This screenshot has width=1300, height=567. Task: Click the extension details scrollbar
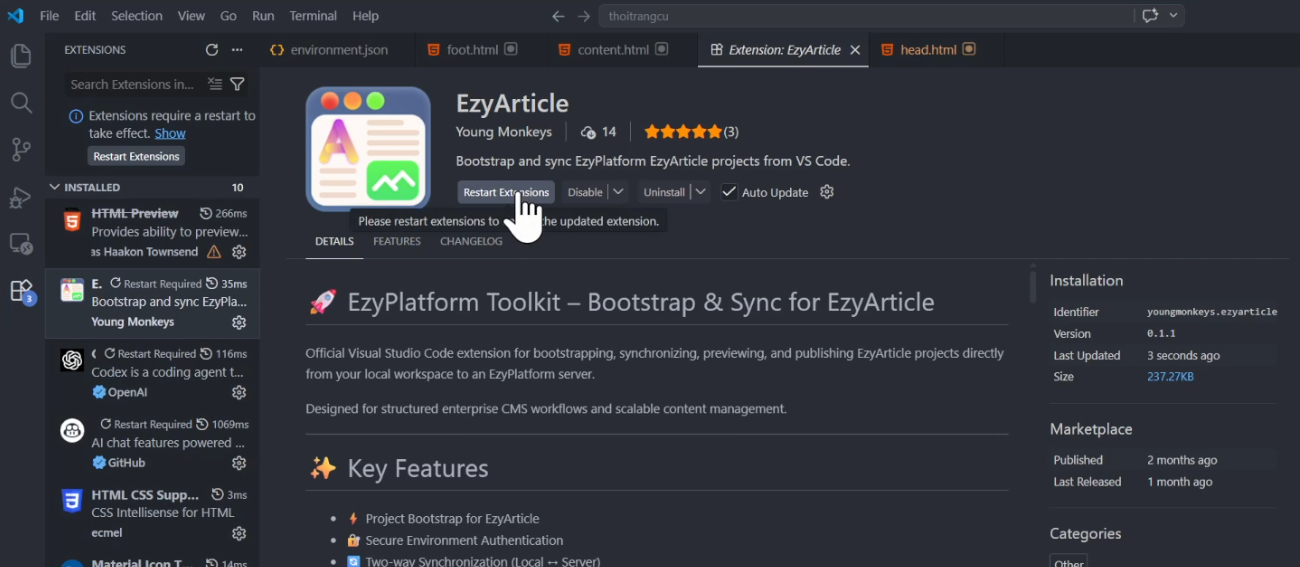pos(1033,286)
